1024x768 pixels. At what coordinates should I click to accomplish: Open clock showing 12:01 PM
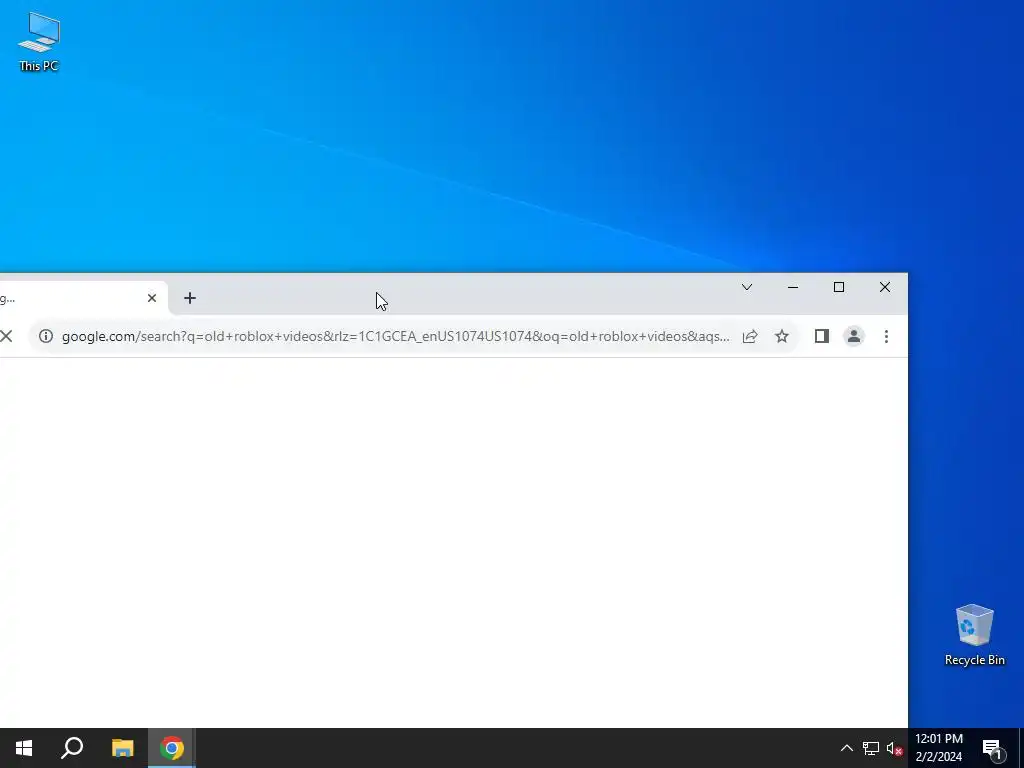(938, 748)
